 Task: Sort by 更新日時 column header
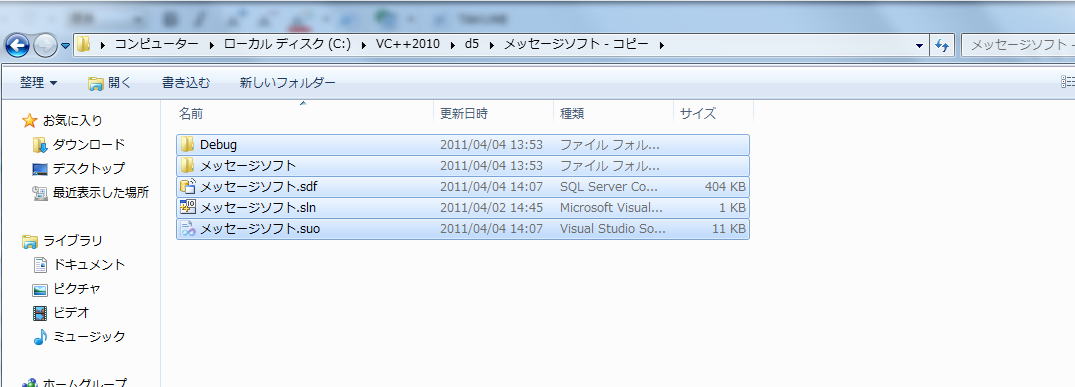tap(464, 113)
